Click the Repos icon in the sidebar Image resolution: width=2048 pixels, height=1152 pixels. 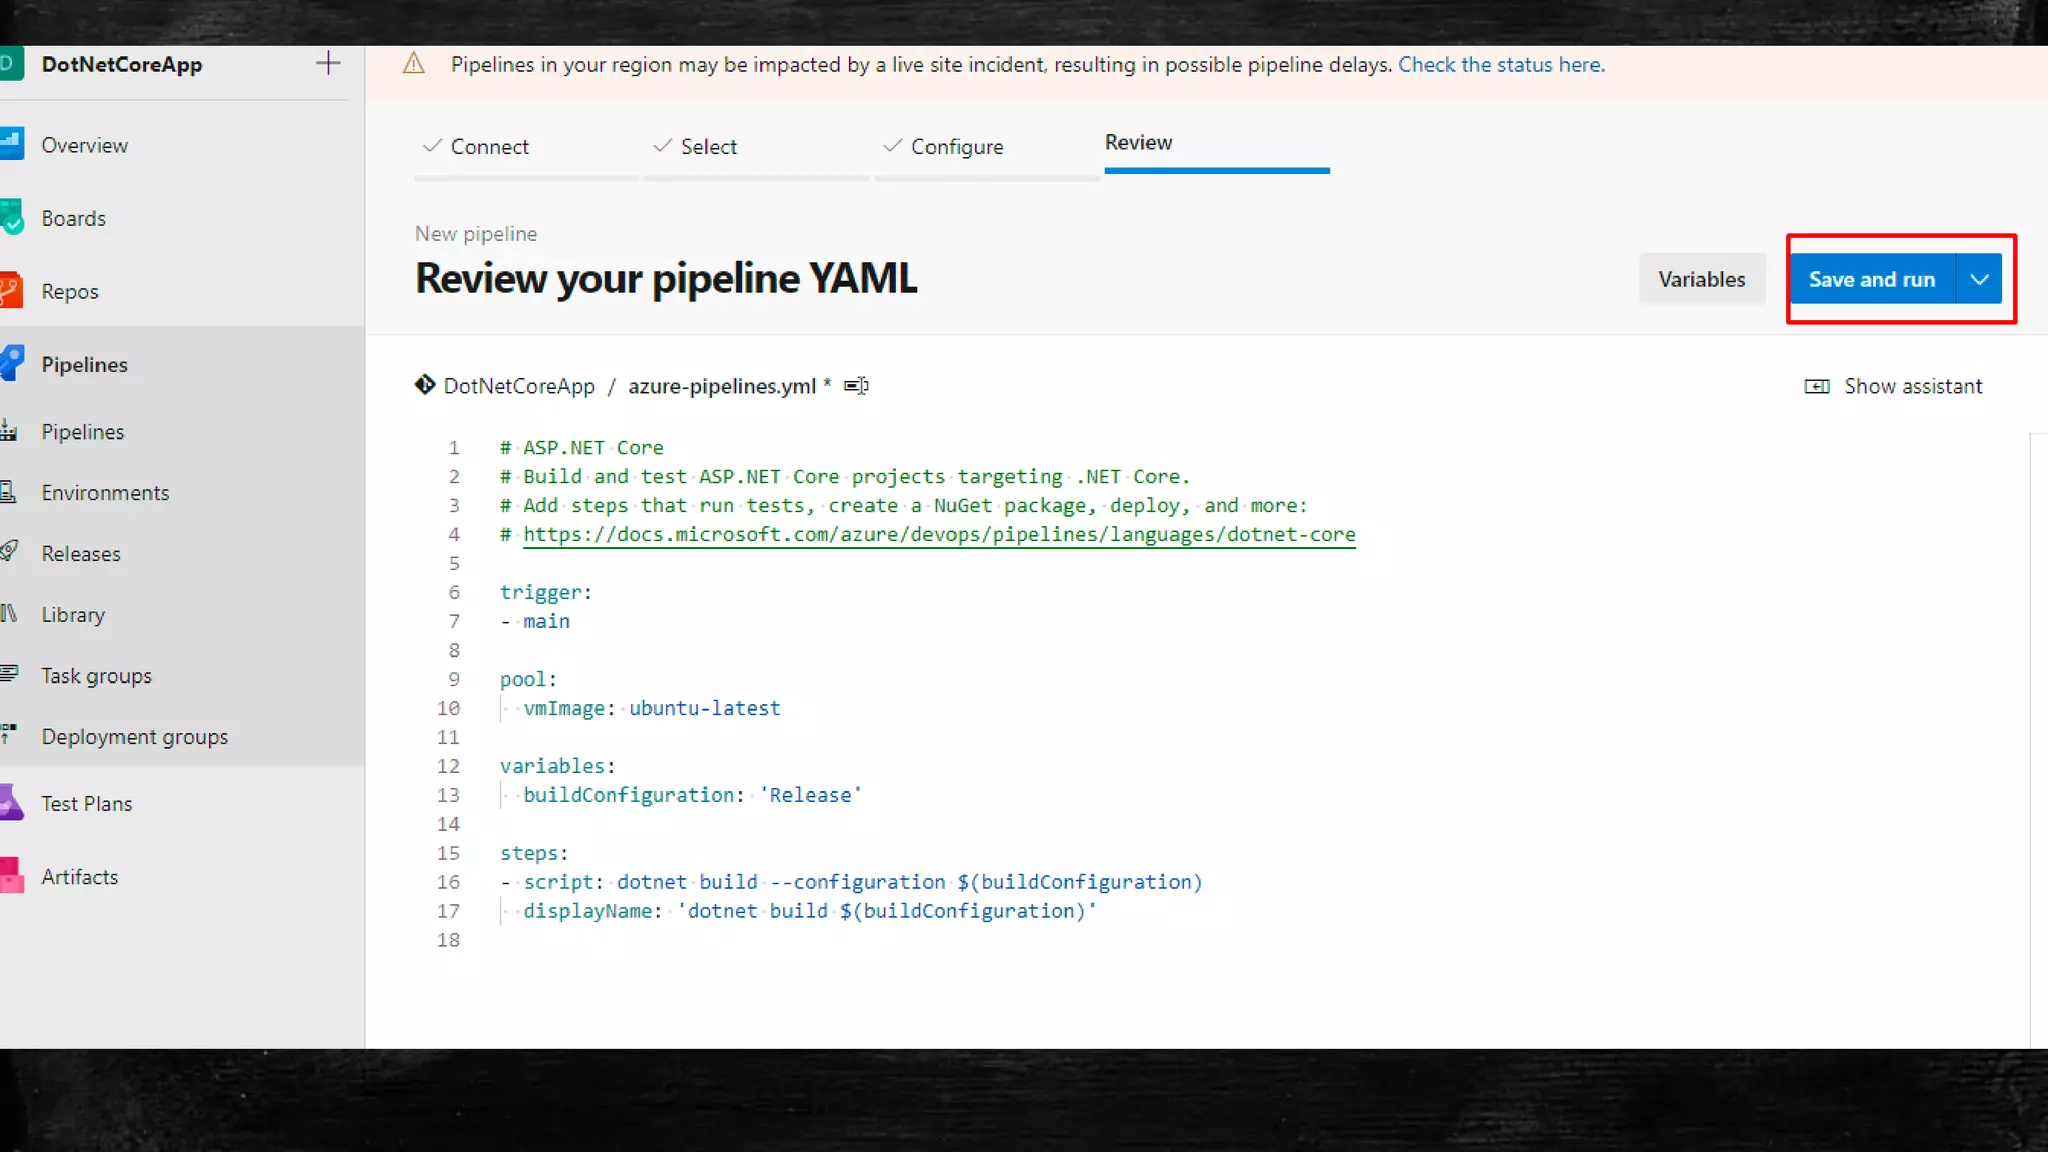(11, 290)
